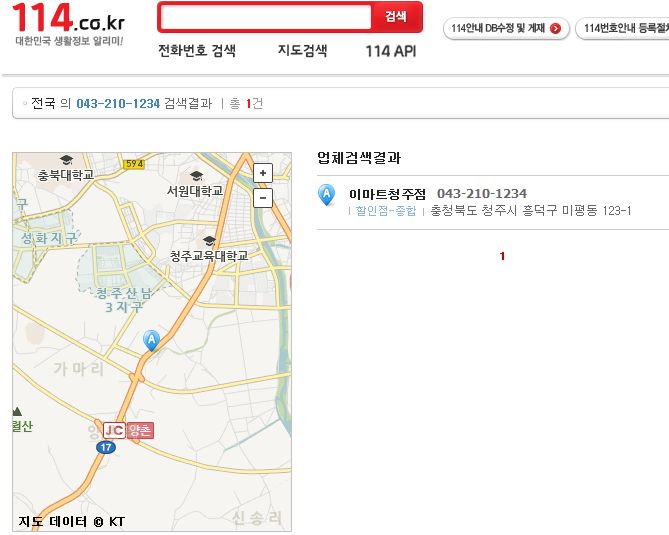The width and height of the screenshot is (669, 535).
Task: Open the 할인점-종합 category link
Action: [386, 211]
